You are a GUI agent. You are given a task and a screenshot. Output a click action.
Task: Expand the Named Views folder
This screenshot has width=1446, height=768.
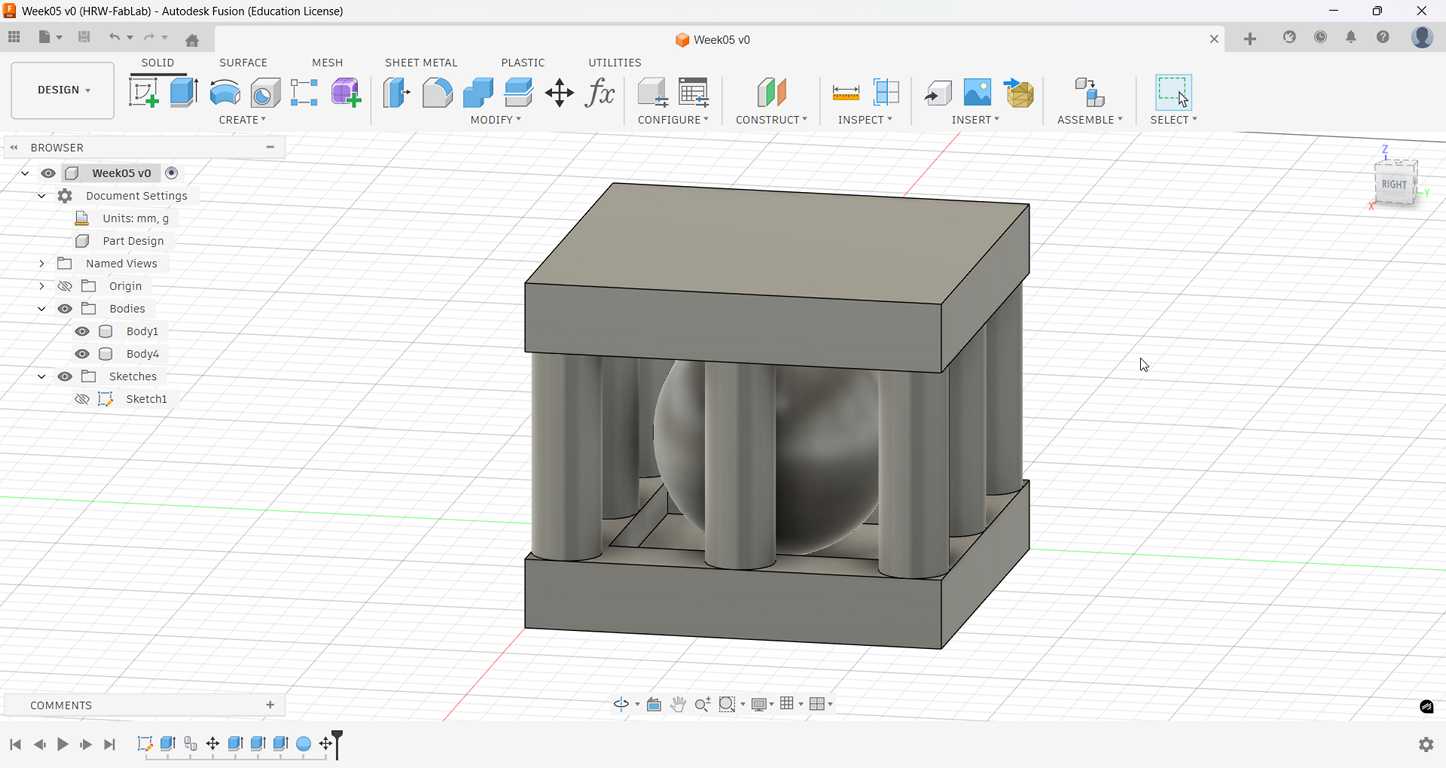tap(42, 264)
